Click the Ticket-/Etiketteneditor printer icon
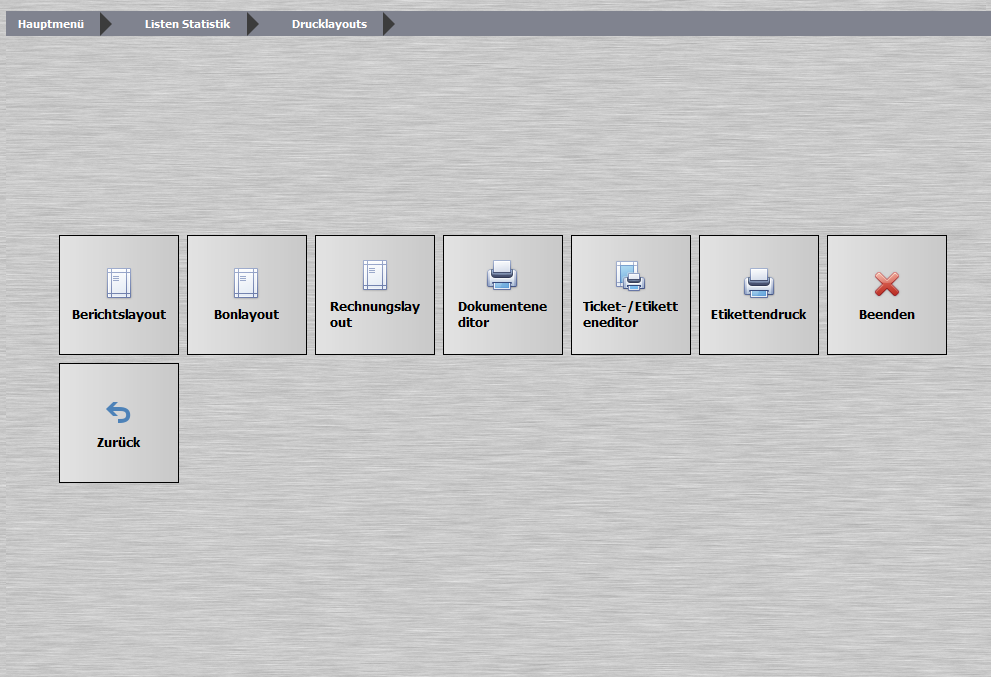This screenshot has height=677, width=991. point(631,276)
